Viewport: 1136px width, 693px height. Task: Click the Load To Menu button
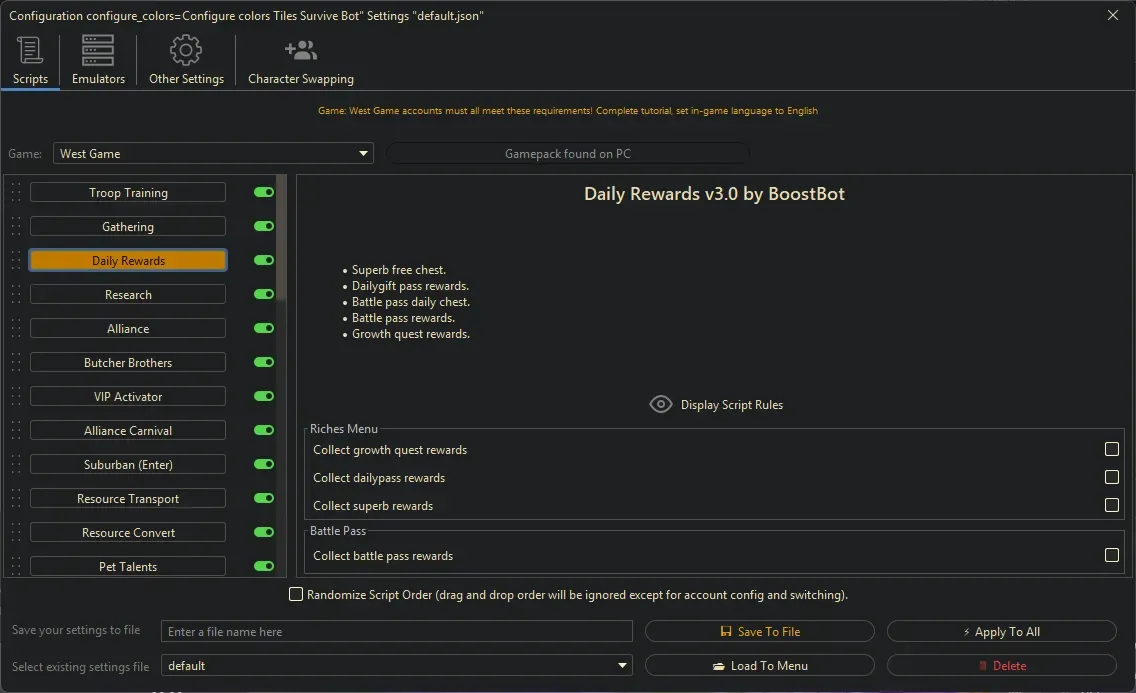click(760, 665)
